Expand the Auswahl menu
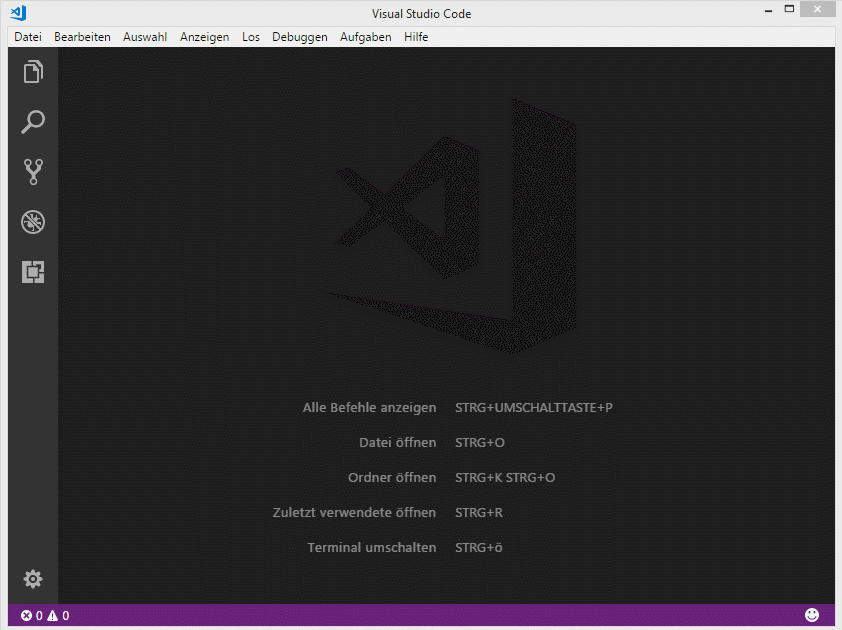Viewport: 842px width, 630px height. coord(145,37)
